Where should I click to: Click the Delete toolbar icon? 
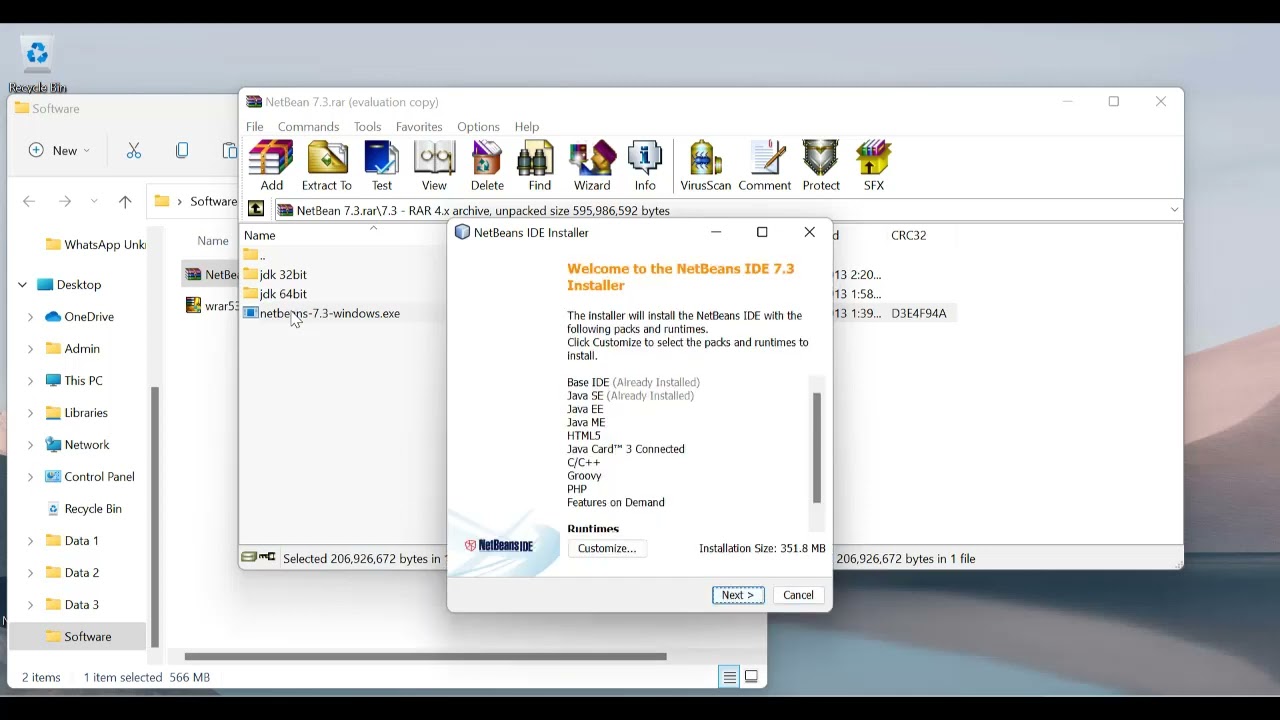(x=487, y=166)
